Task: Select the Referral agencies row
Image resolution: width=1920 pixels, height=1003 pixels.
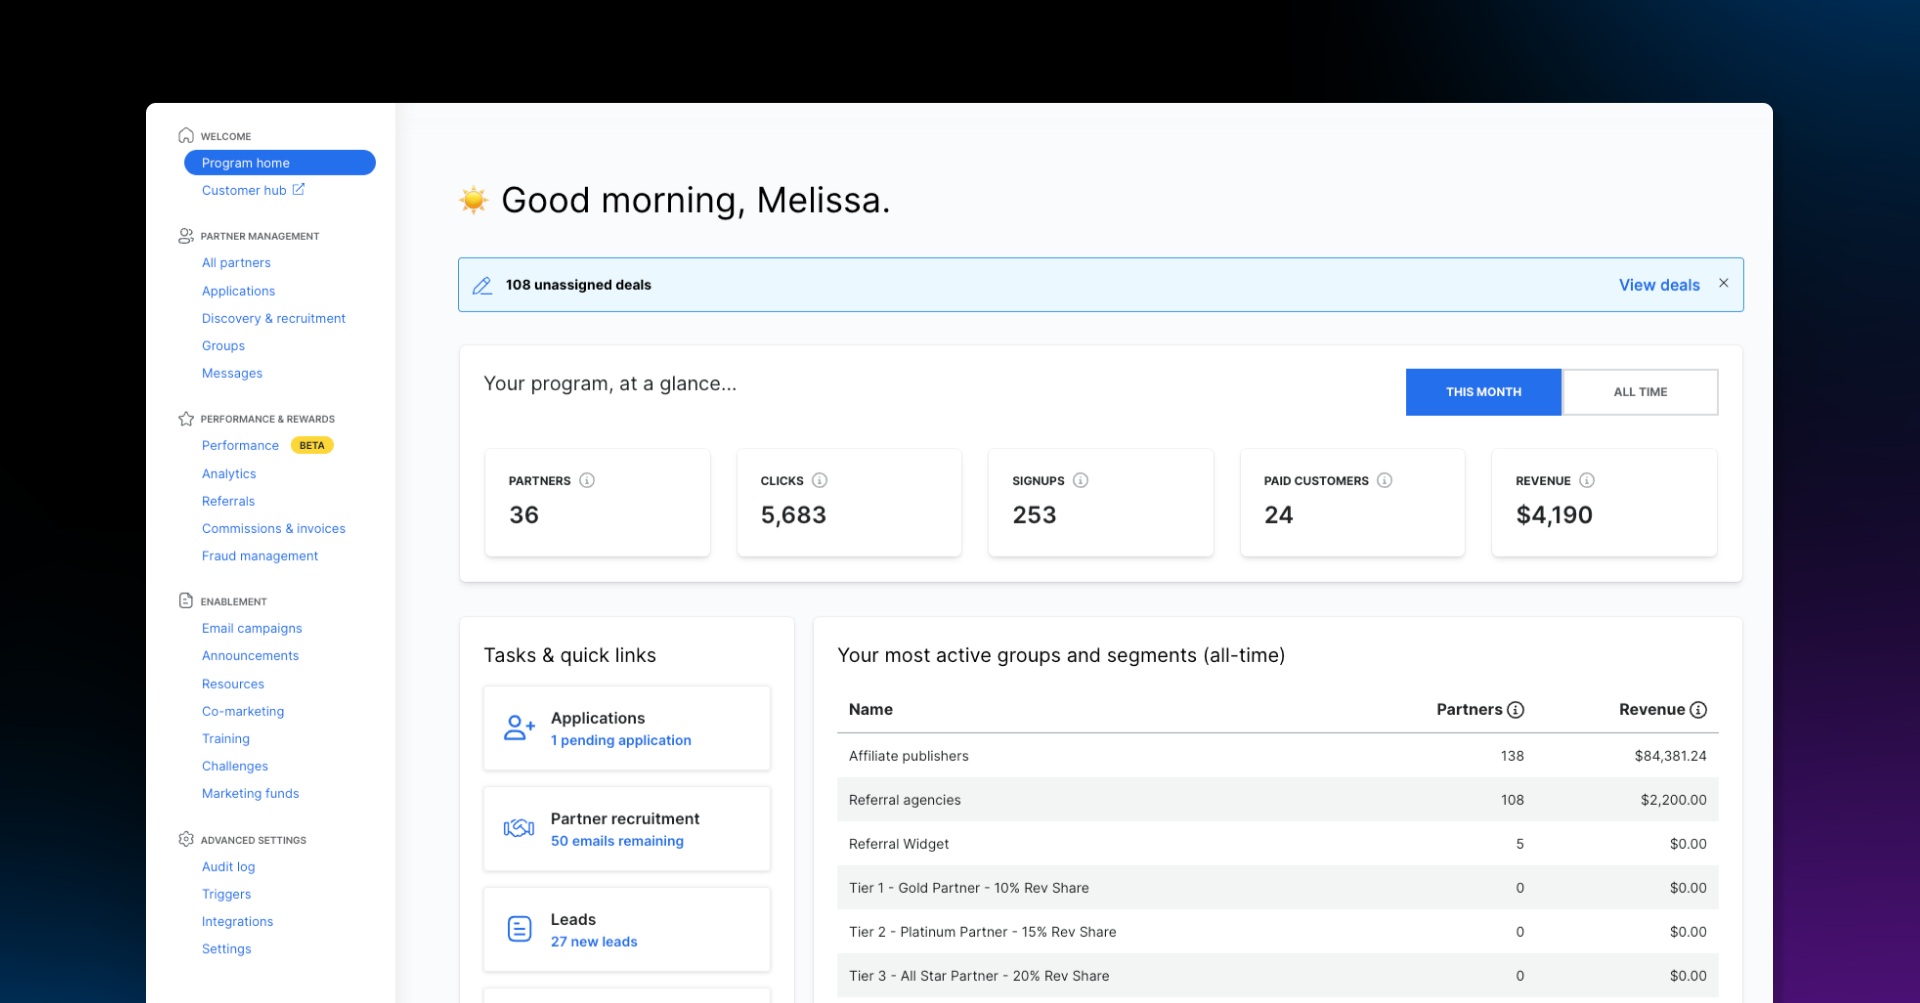Action: click(1277, 800)
